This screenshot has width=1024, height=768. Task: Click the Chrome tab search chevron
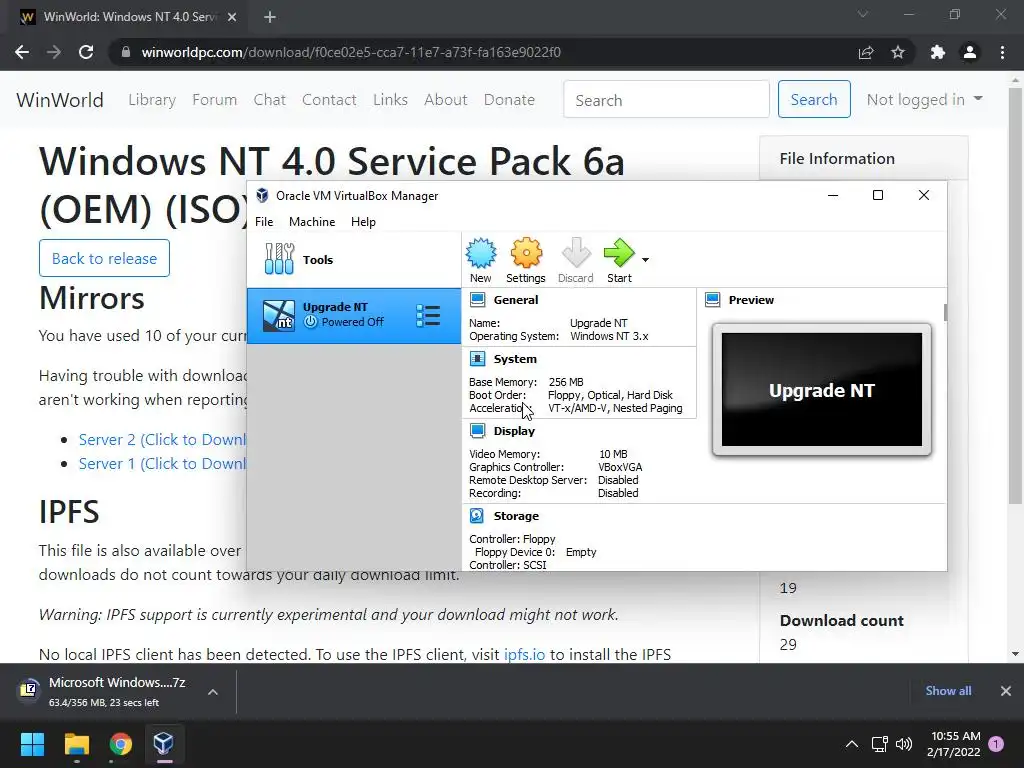[x=863, y=14]
